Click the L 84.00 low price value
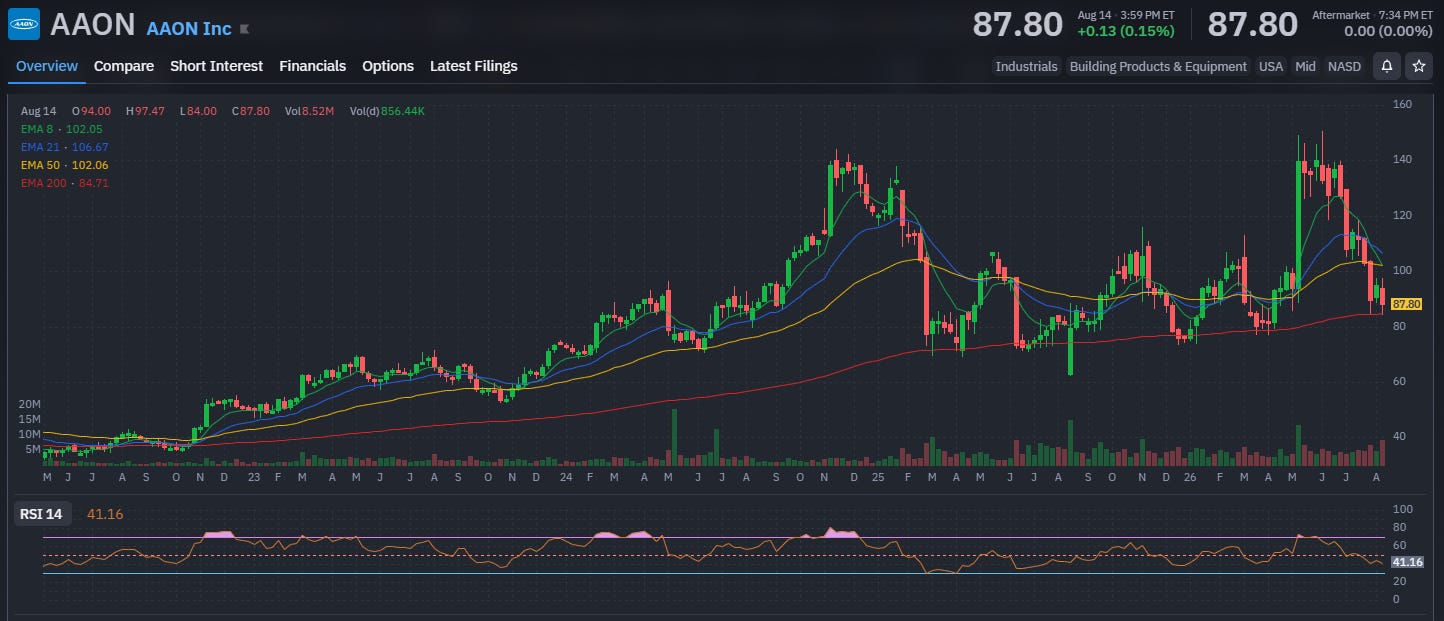Image resolution: width=1444 pixels, height=621 pixels. pos(198,111)
